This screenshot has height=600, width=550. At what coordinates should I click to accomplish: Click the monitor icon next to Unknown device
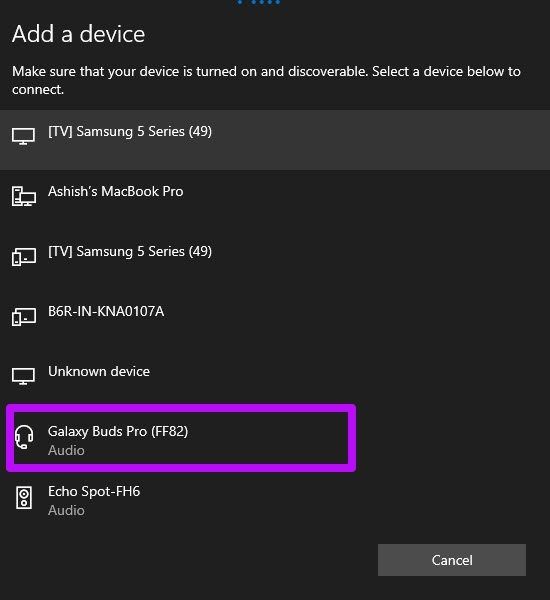(x=23, y=376)
